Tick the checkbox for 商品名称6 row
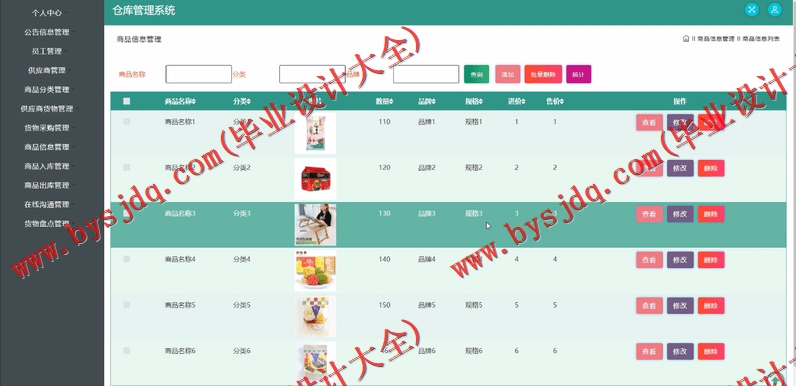 pyautogui.click(x=126, y=350)
